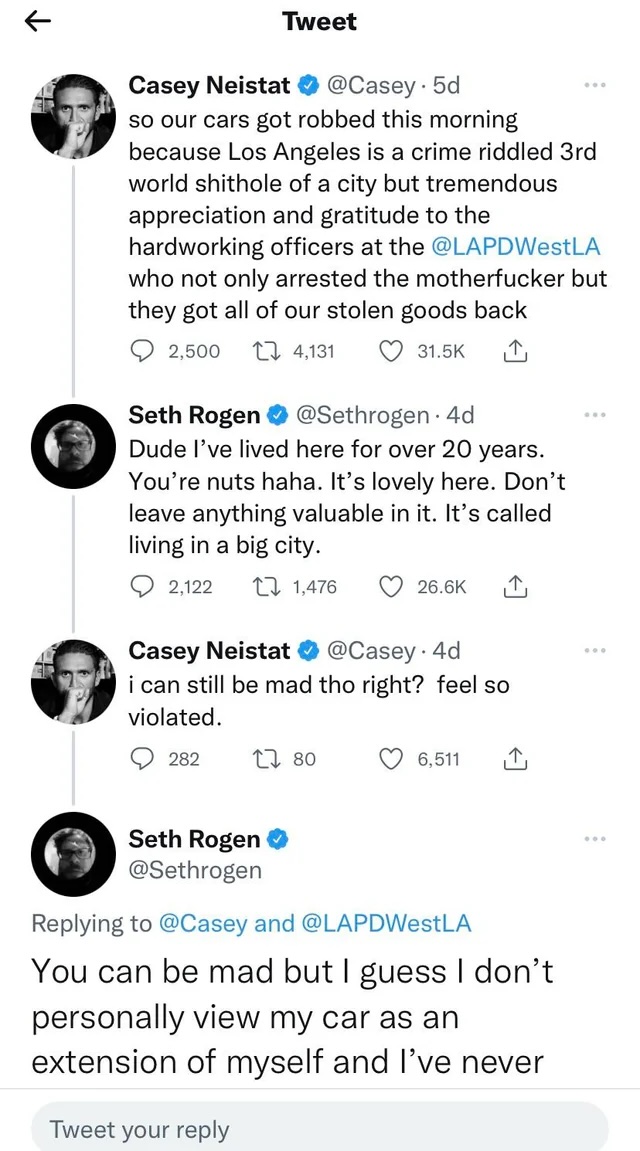Open Seth Rogen's name on main tweet
The image size is (640, 1151).
[194, 839]
